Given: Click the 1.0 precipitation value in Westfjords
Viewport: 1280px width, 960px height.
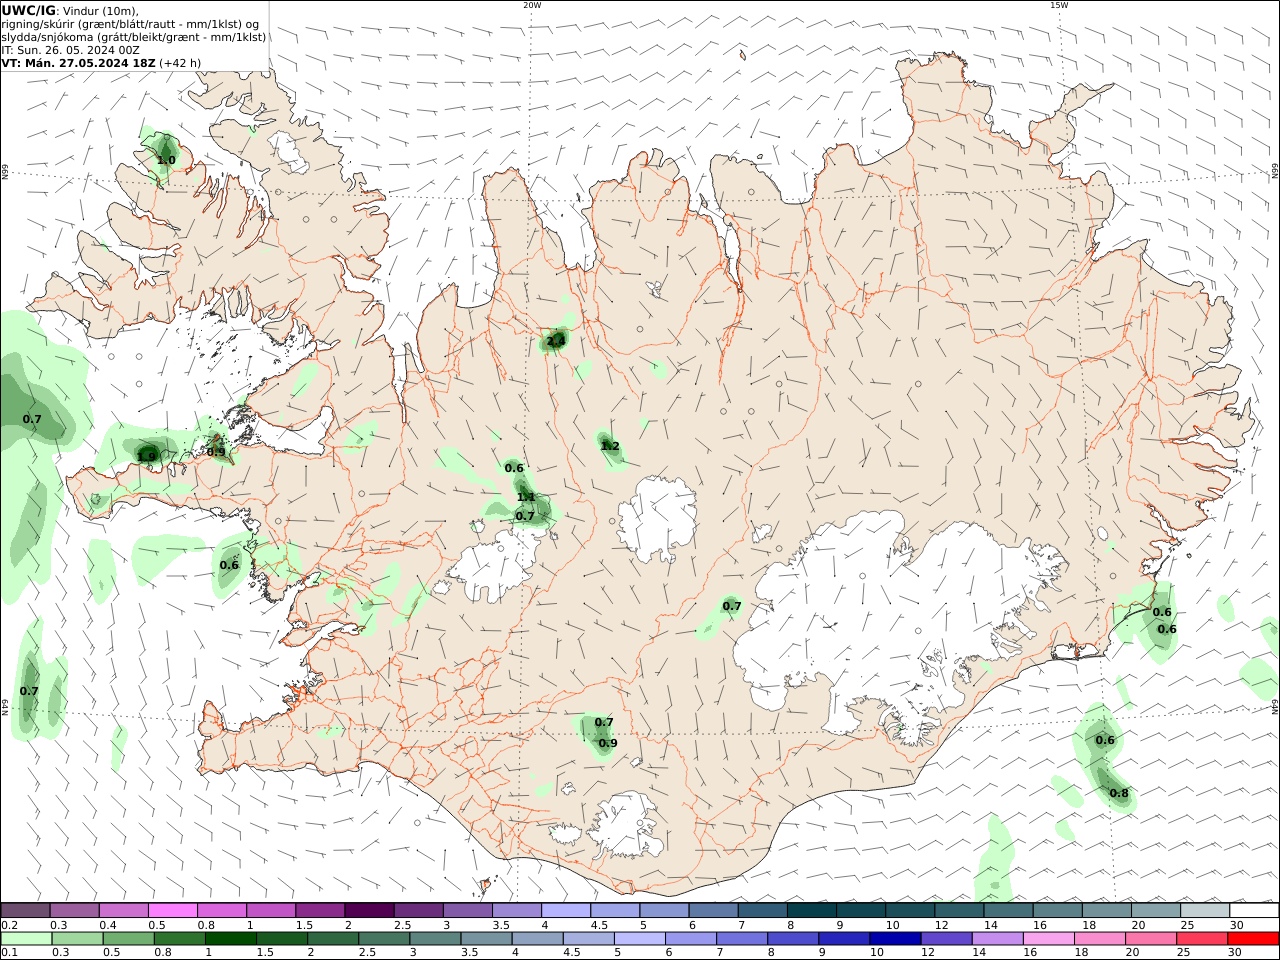Looking at the screenshot, I should pos(166,160).
